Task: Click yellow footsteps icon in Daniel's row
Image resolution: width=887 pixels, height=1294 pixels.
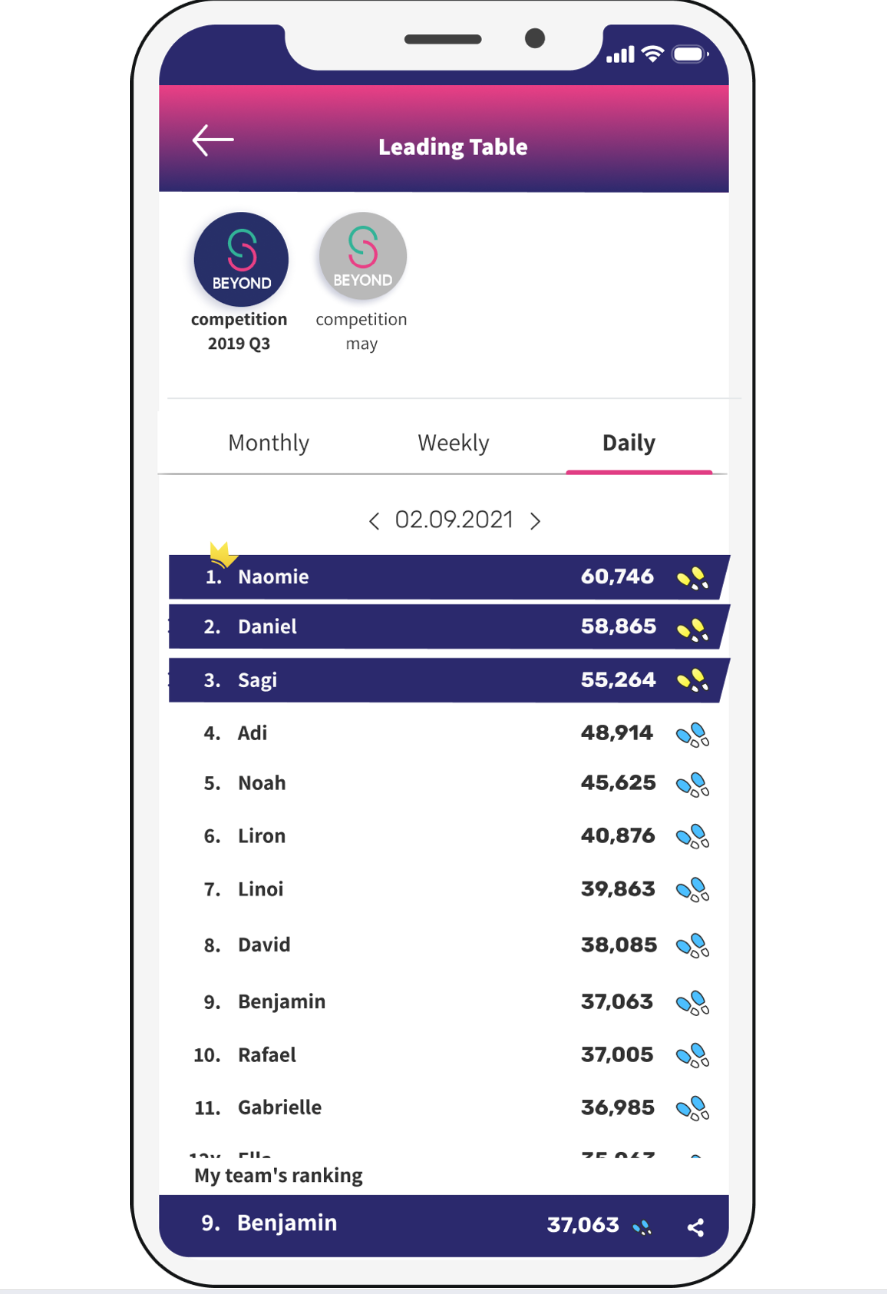Action: [693, 629]
